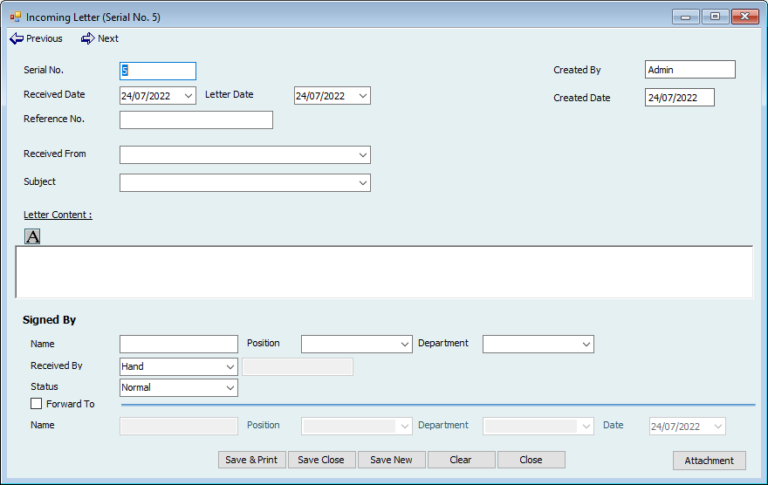Click into Reference No. field
768x485 pixels.
196,120
